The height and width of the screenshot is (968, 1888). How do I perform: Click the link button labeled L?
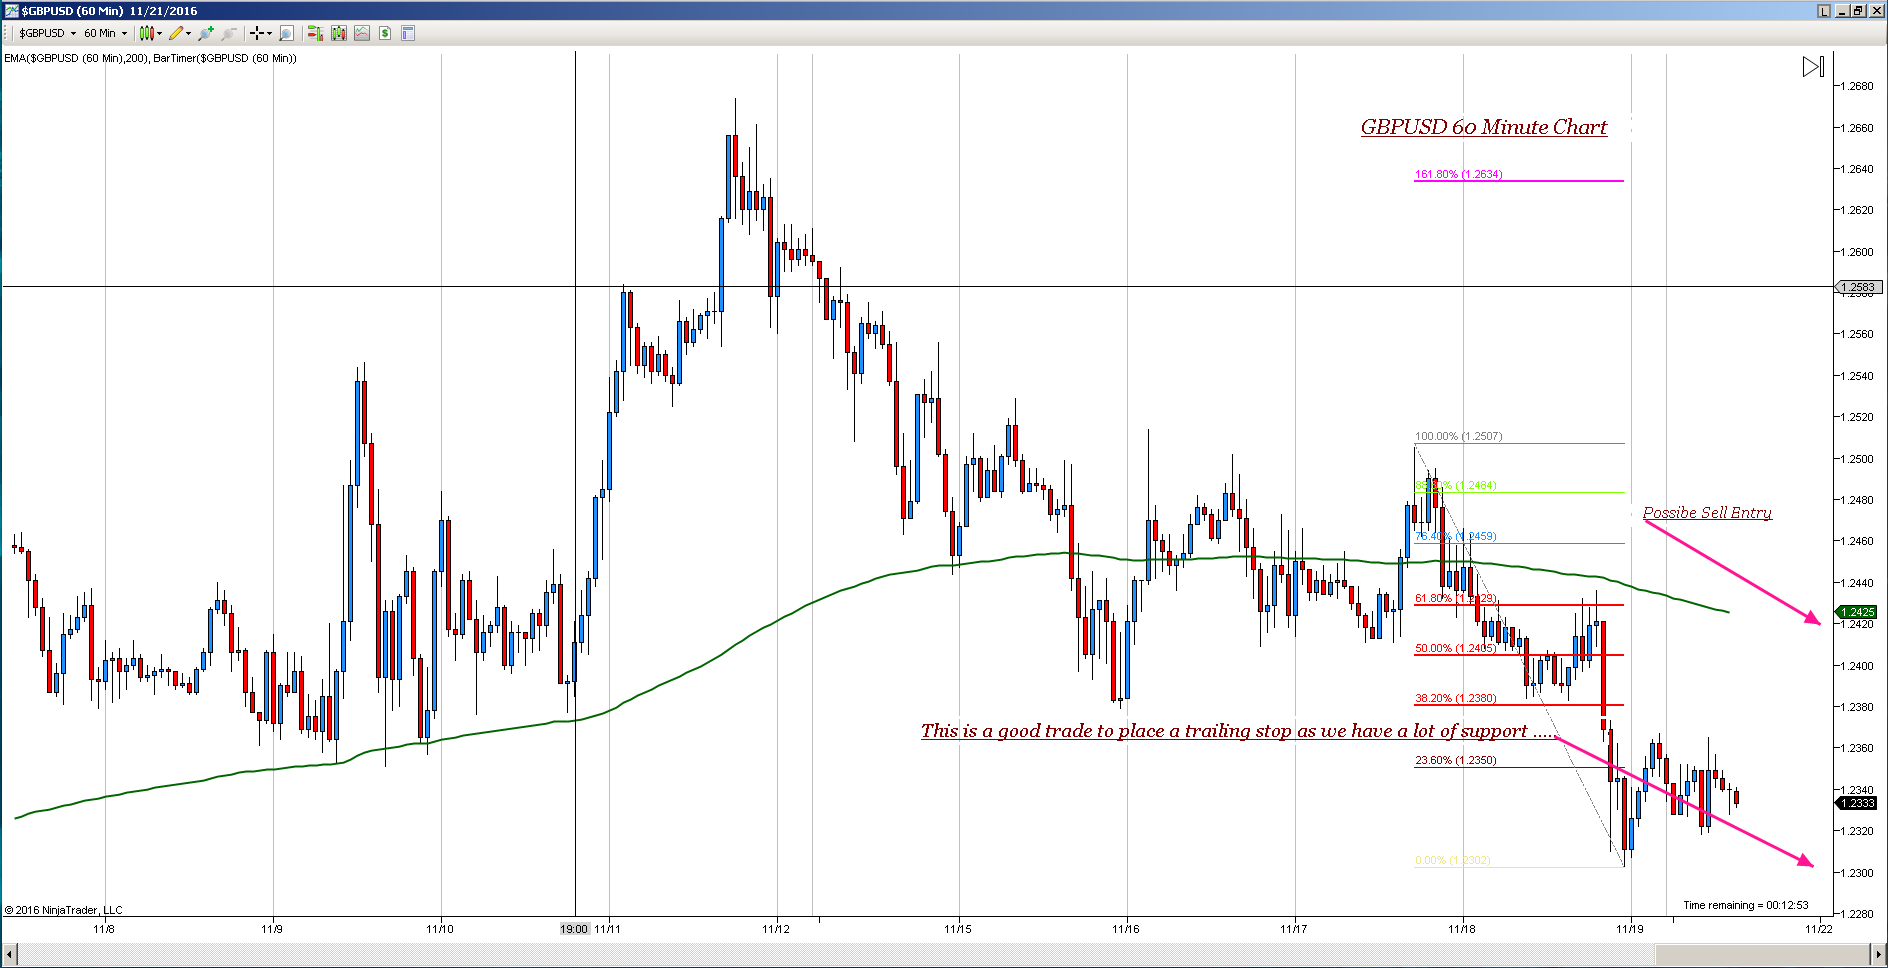(x=1824, y=11)
